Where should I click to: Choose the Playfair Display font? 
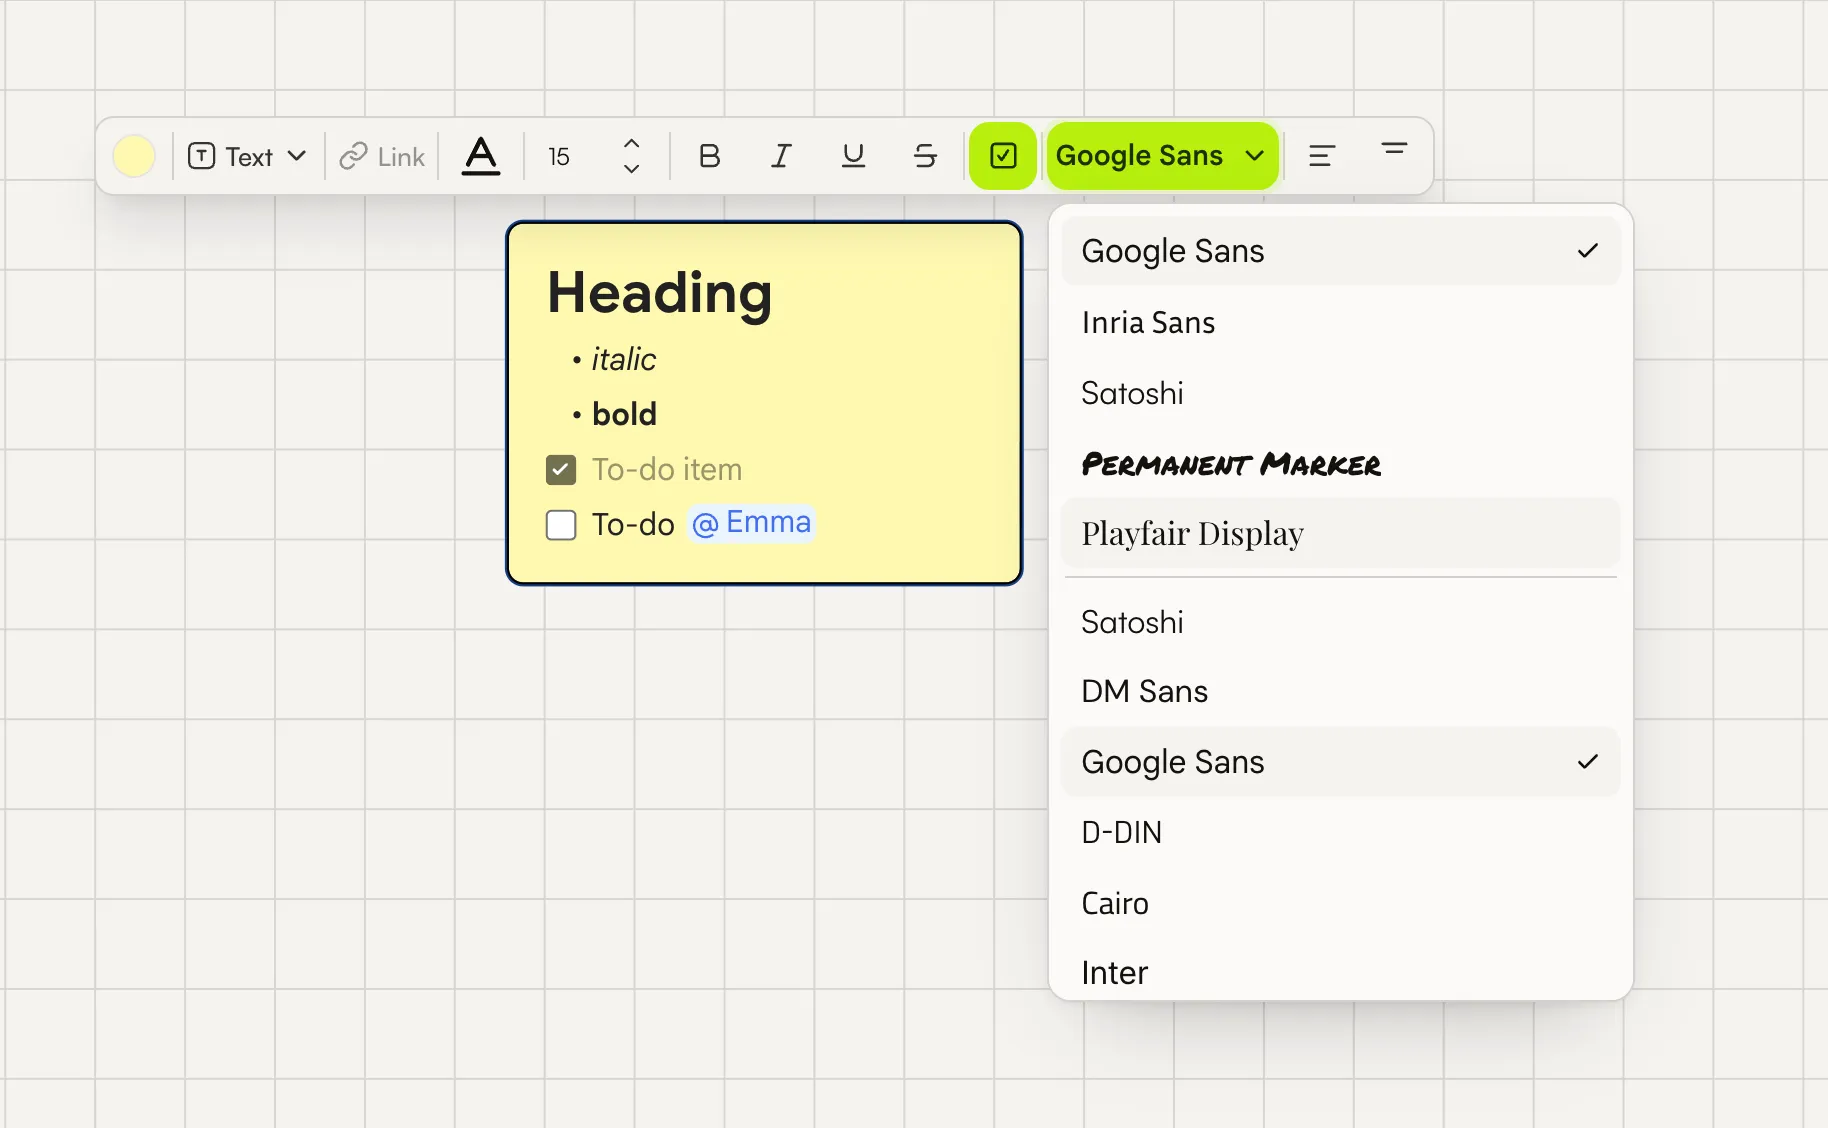pos(1340,533)
